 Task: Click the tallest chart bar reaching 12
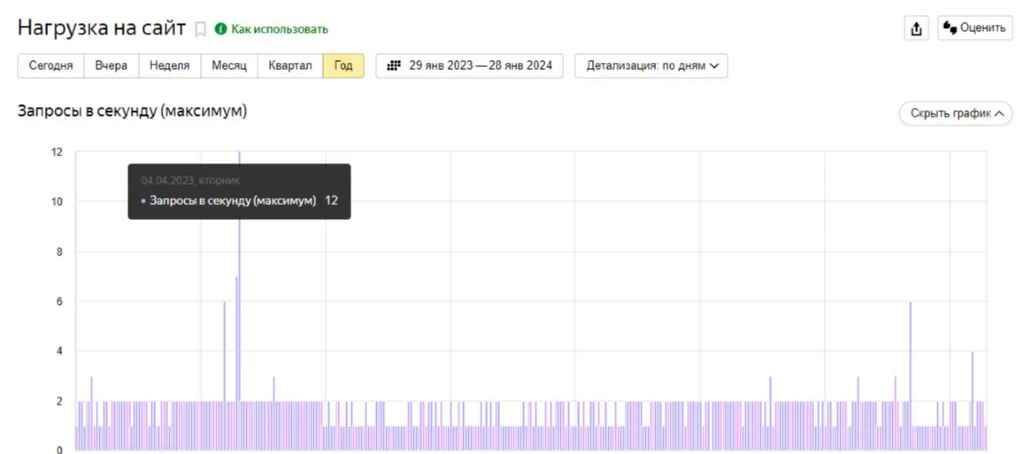pyautogui.click(x=239, y=300)
